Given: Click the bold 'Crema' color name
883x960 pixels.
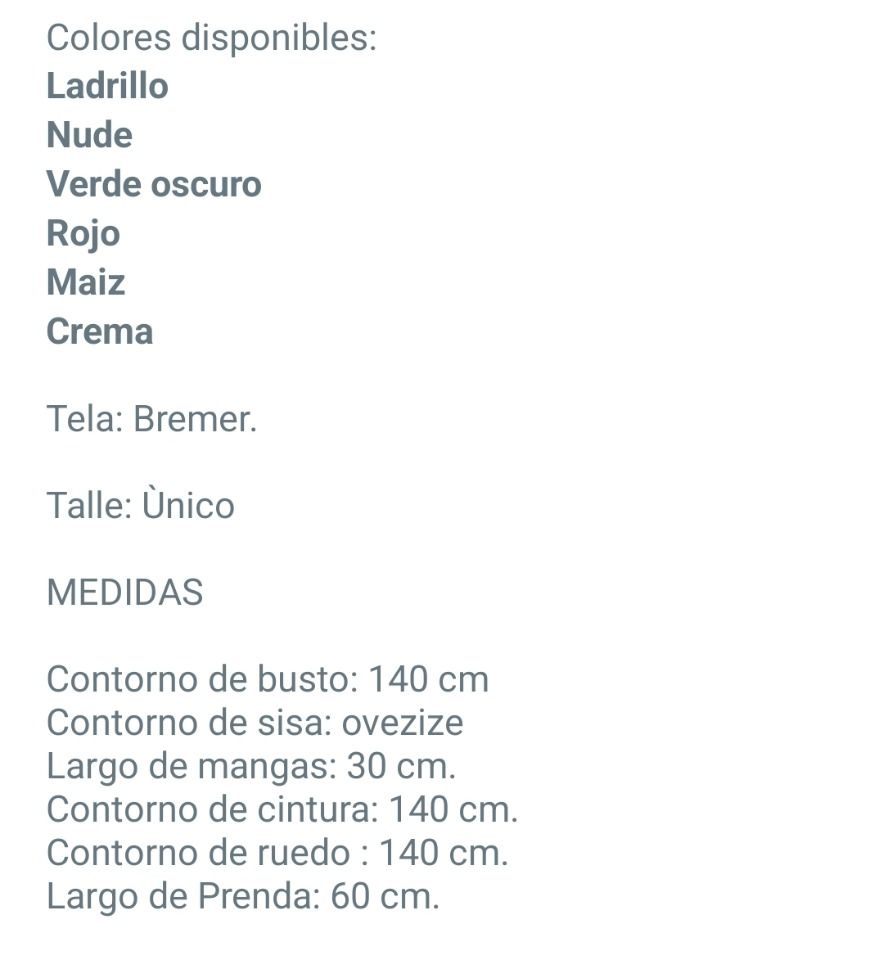Looking at the screenshot, I should pyautogui.click(x=100, y=331).
